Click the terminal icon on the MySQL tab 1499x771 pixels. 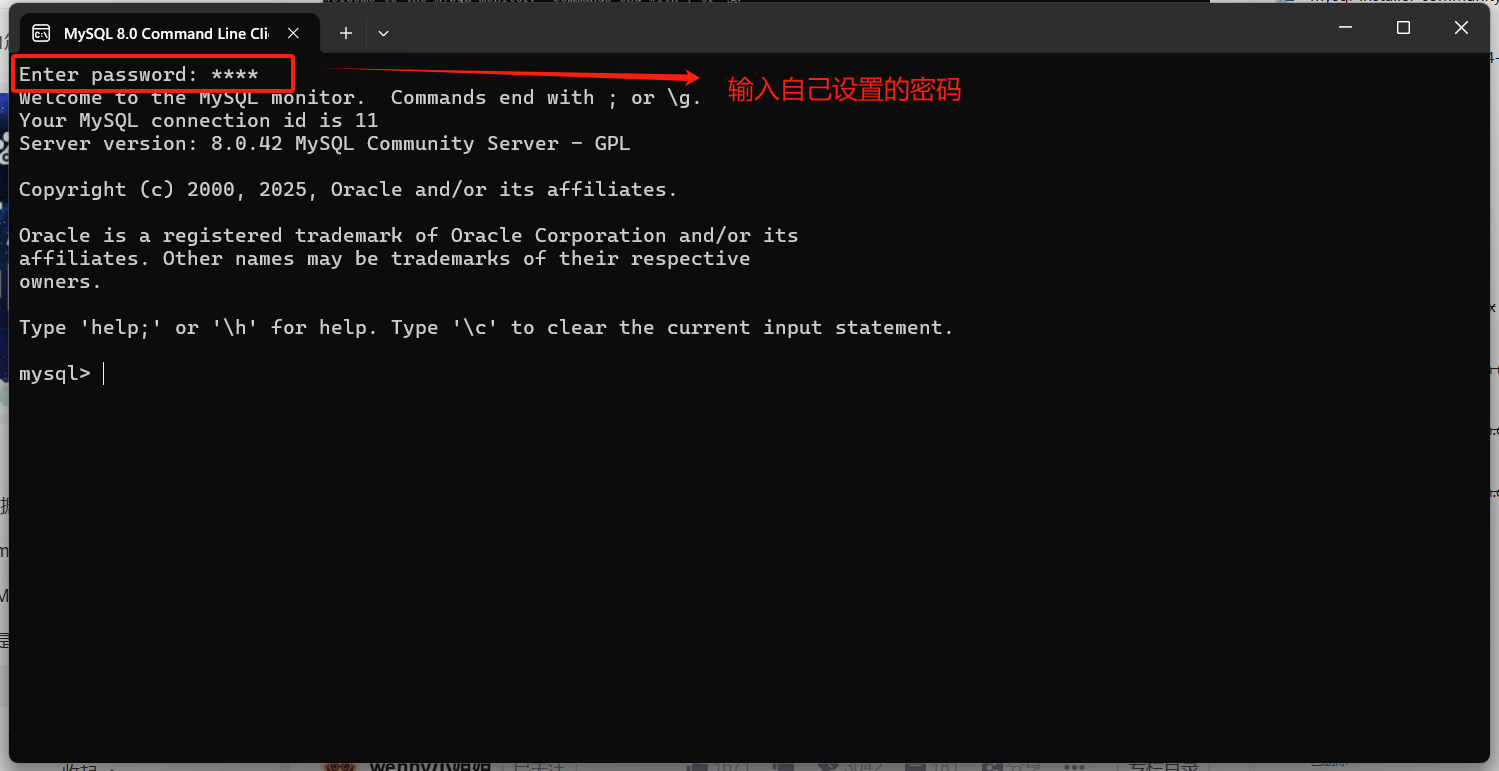point(41,32)
